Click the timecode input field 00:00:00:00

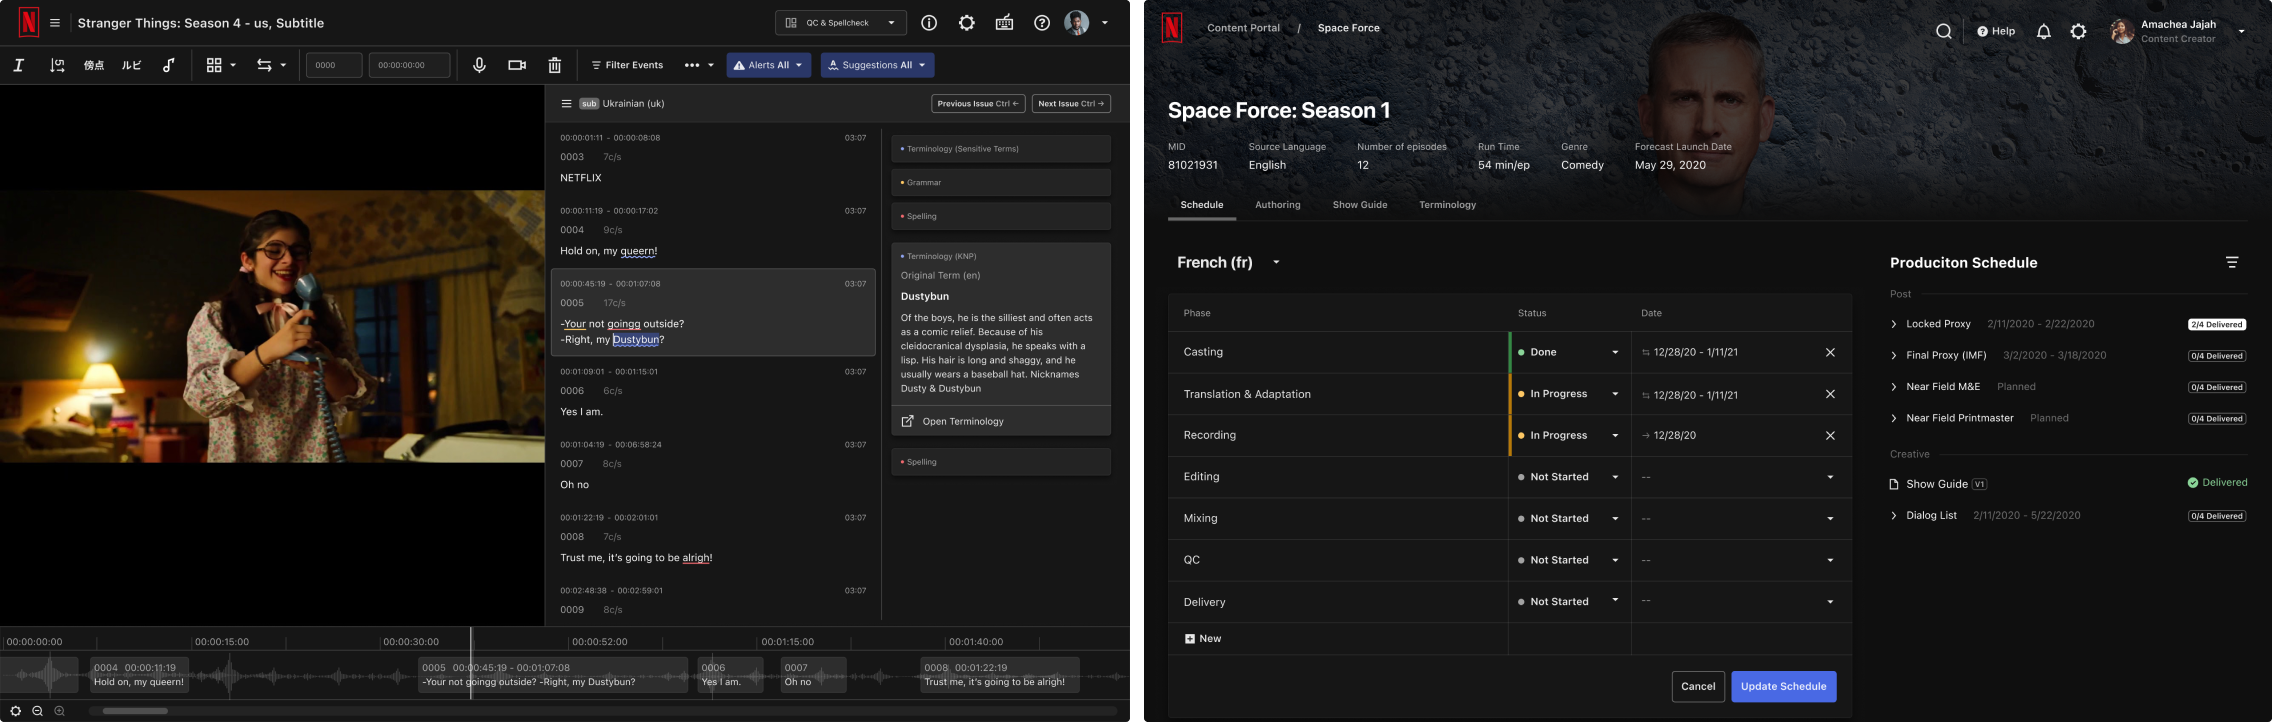[409, 65]
